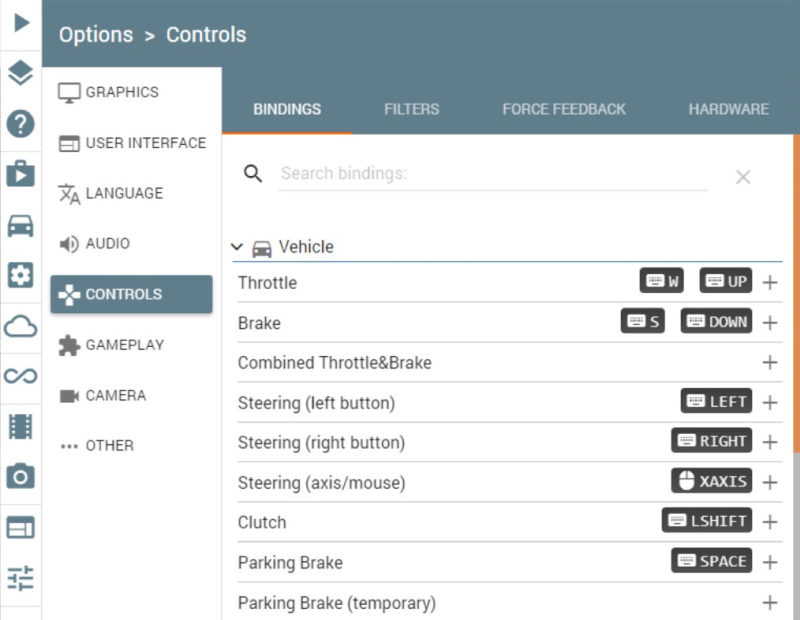Viewport: 800px width, 620px height.
Task: Open the help question mark icon
Action: point(20,124)
